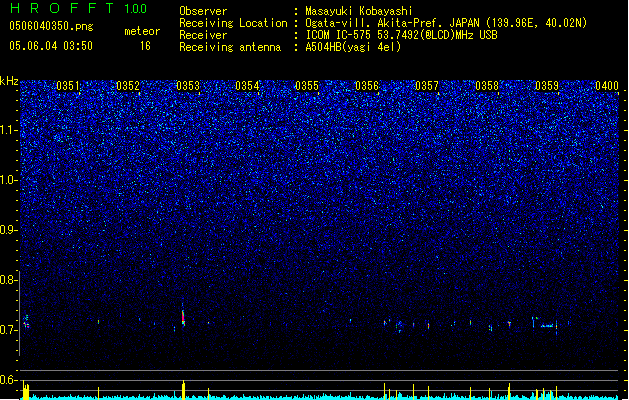Screen dimensions: 629x400
Task: Click the 0.7 kHz axis label
Action: coord(8,330)
